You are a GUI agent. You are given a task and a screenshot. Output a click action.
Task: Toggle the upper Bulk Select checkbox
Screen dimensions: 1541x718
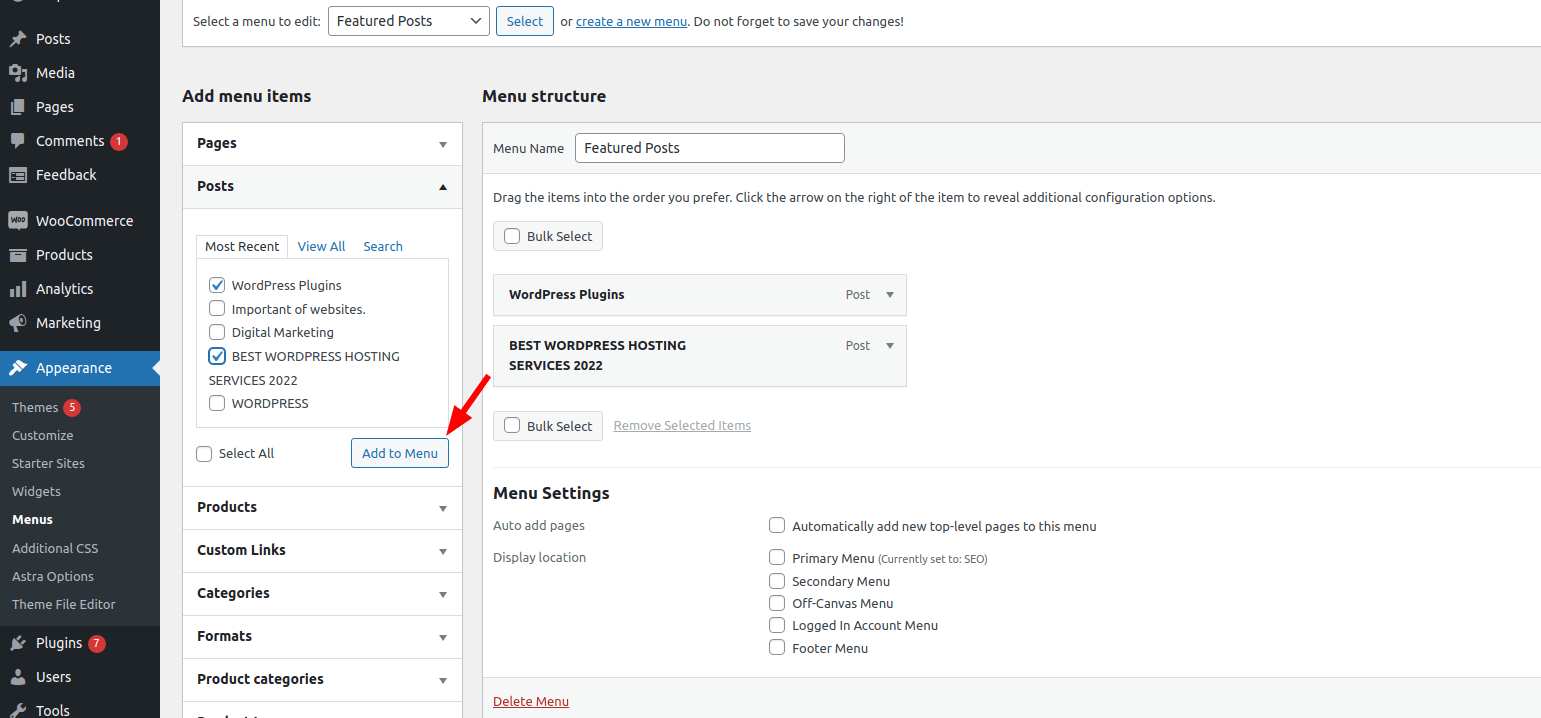pyautogui.click(x=512, y=236)
